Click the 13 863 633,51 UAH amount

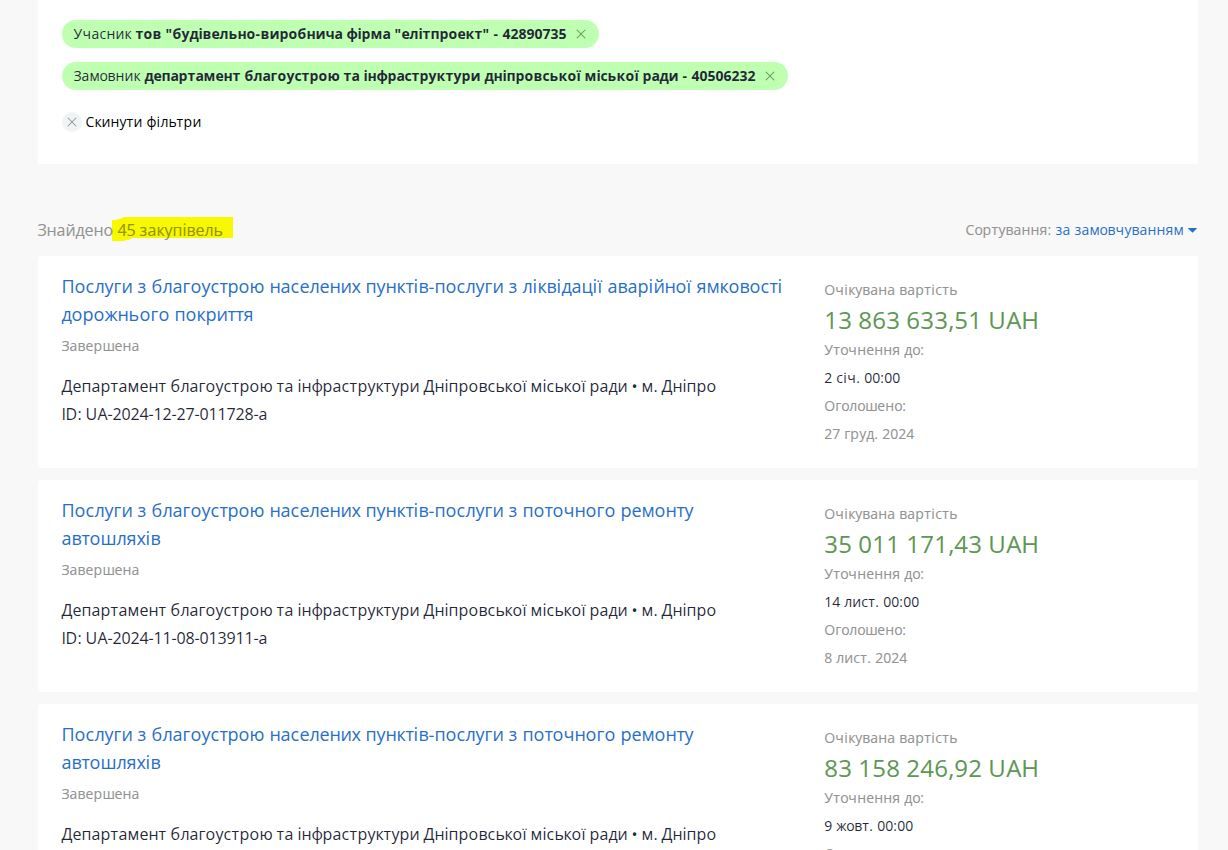pyautogui.click(x=930, y=320)
